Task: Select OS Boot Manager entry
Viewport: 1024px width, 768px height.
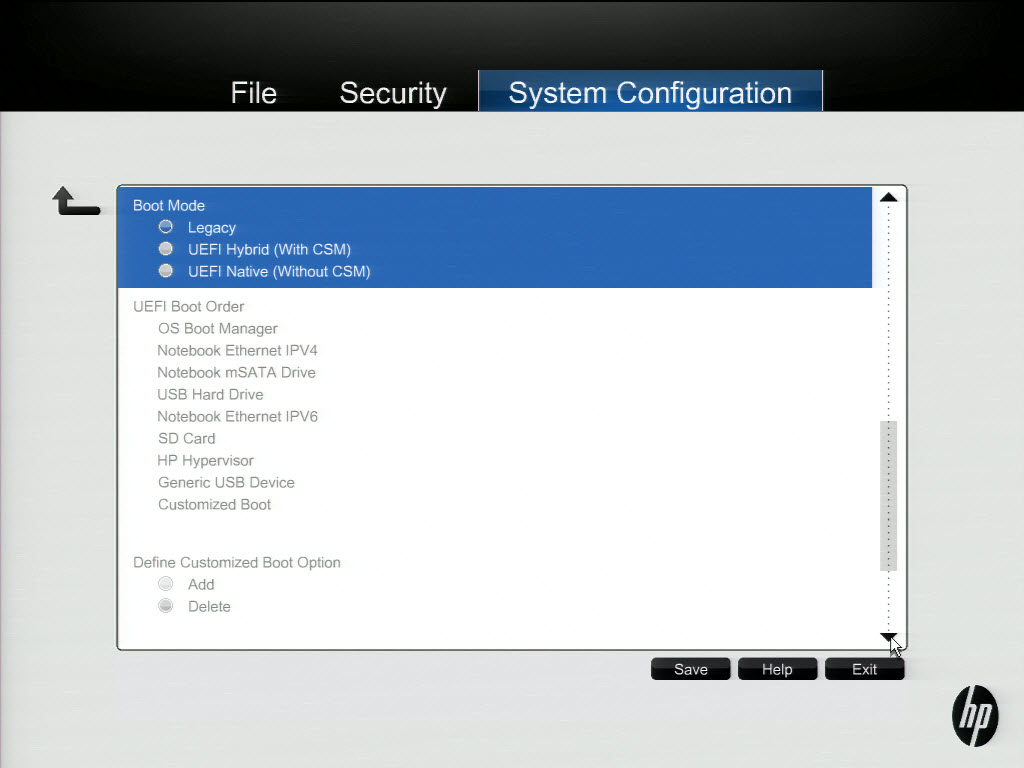Action: pyautogui.click(x=217, y=328)
